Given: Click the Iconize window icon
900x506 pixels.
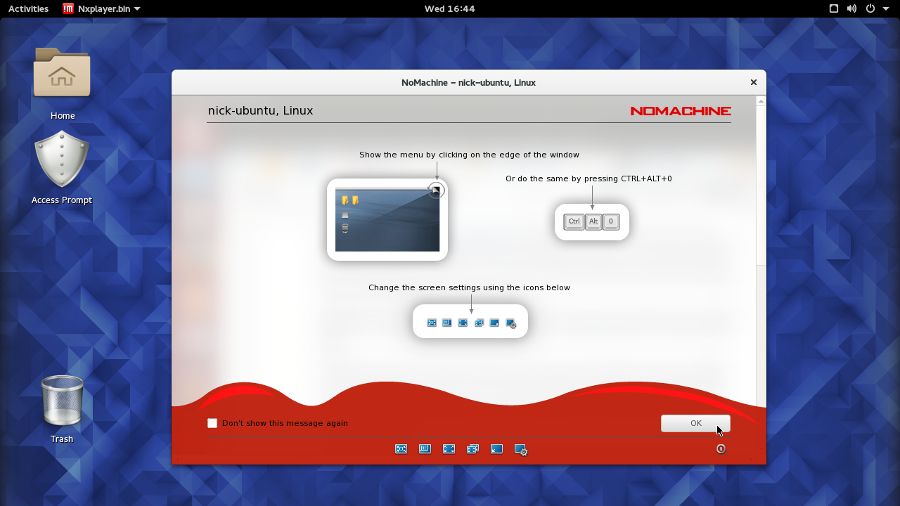Looking at the screenshot, I should pos(496,449).
